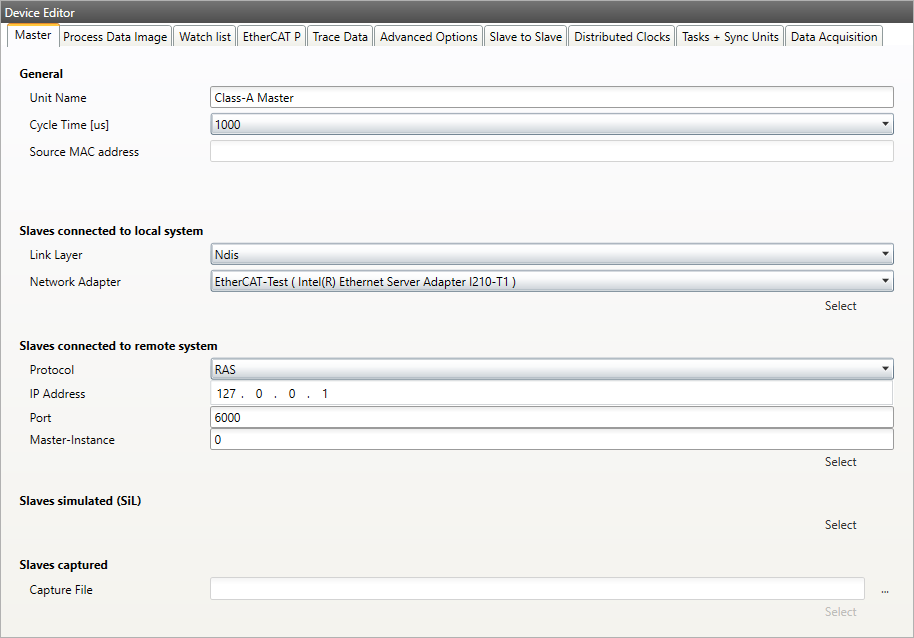
Task: Click the Capture File browse ellipsis button
Action: tap(884, 591)
